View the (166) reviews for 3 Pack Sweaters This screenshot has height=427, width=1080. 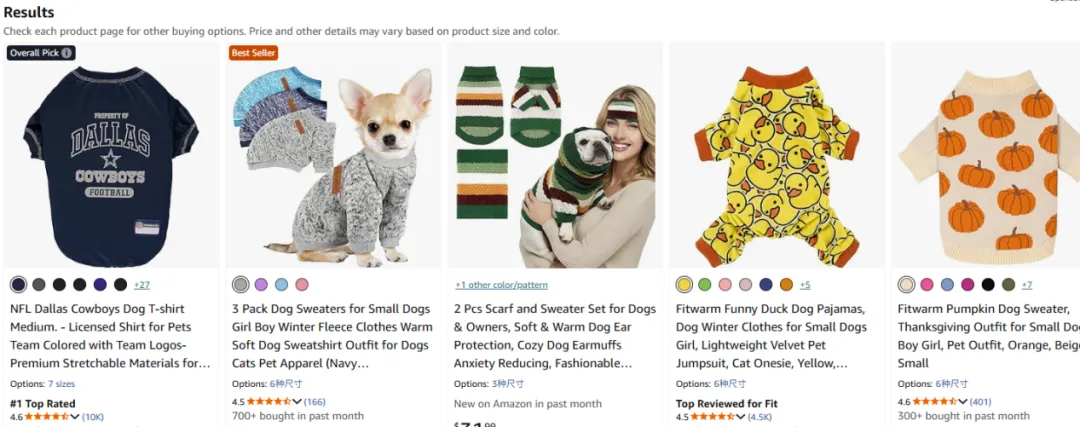[315, 401]
